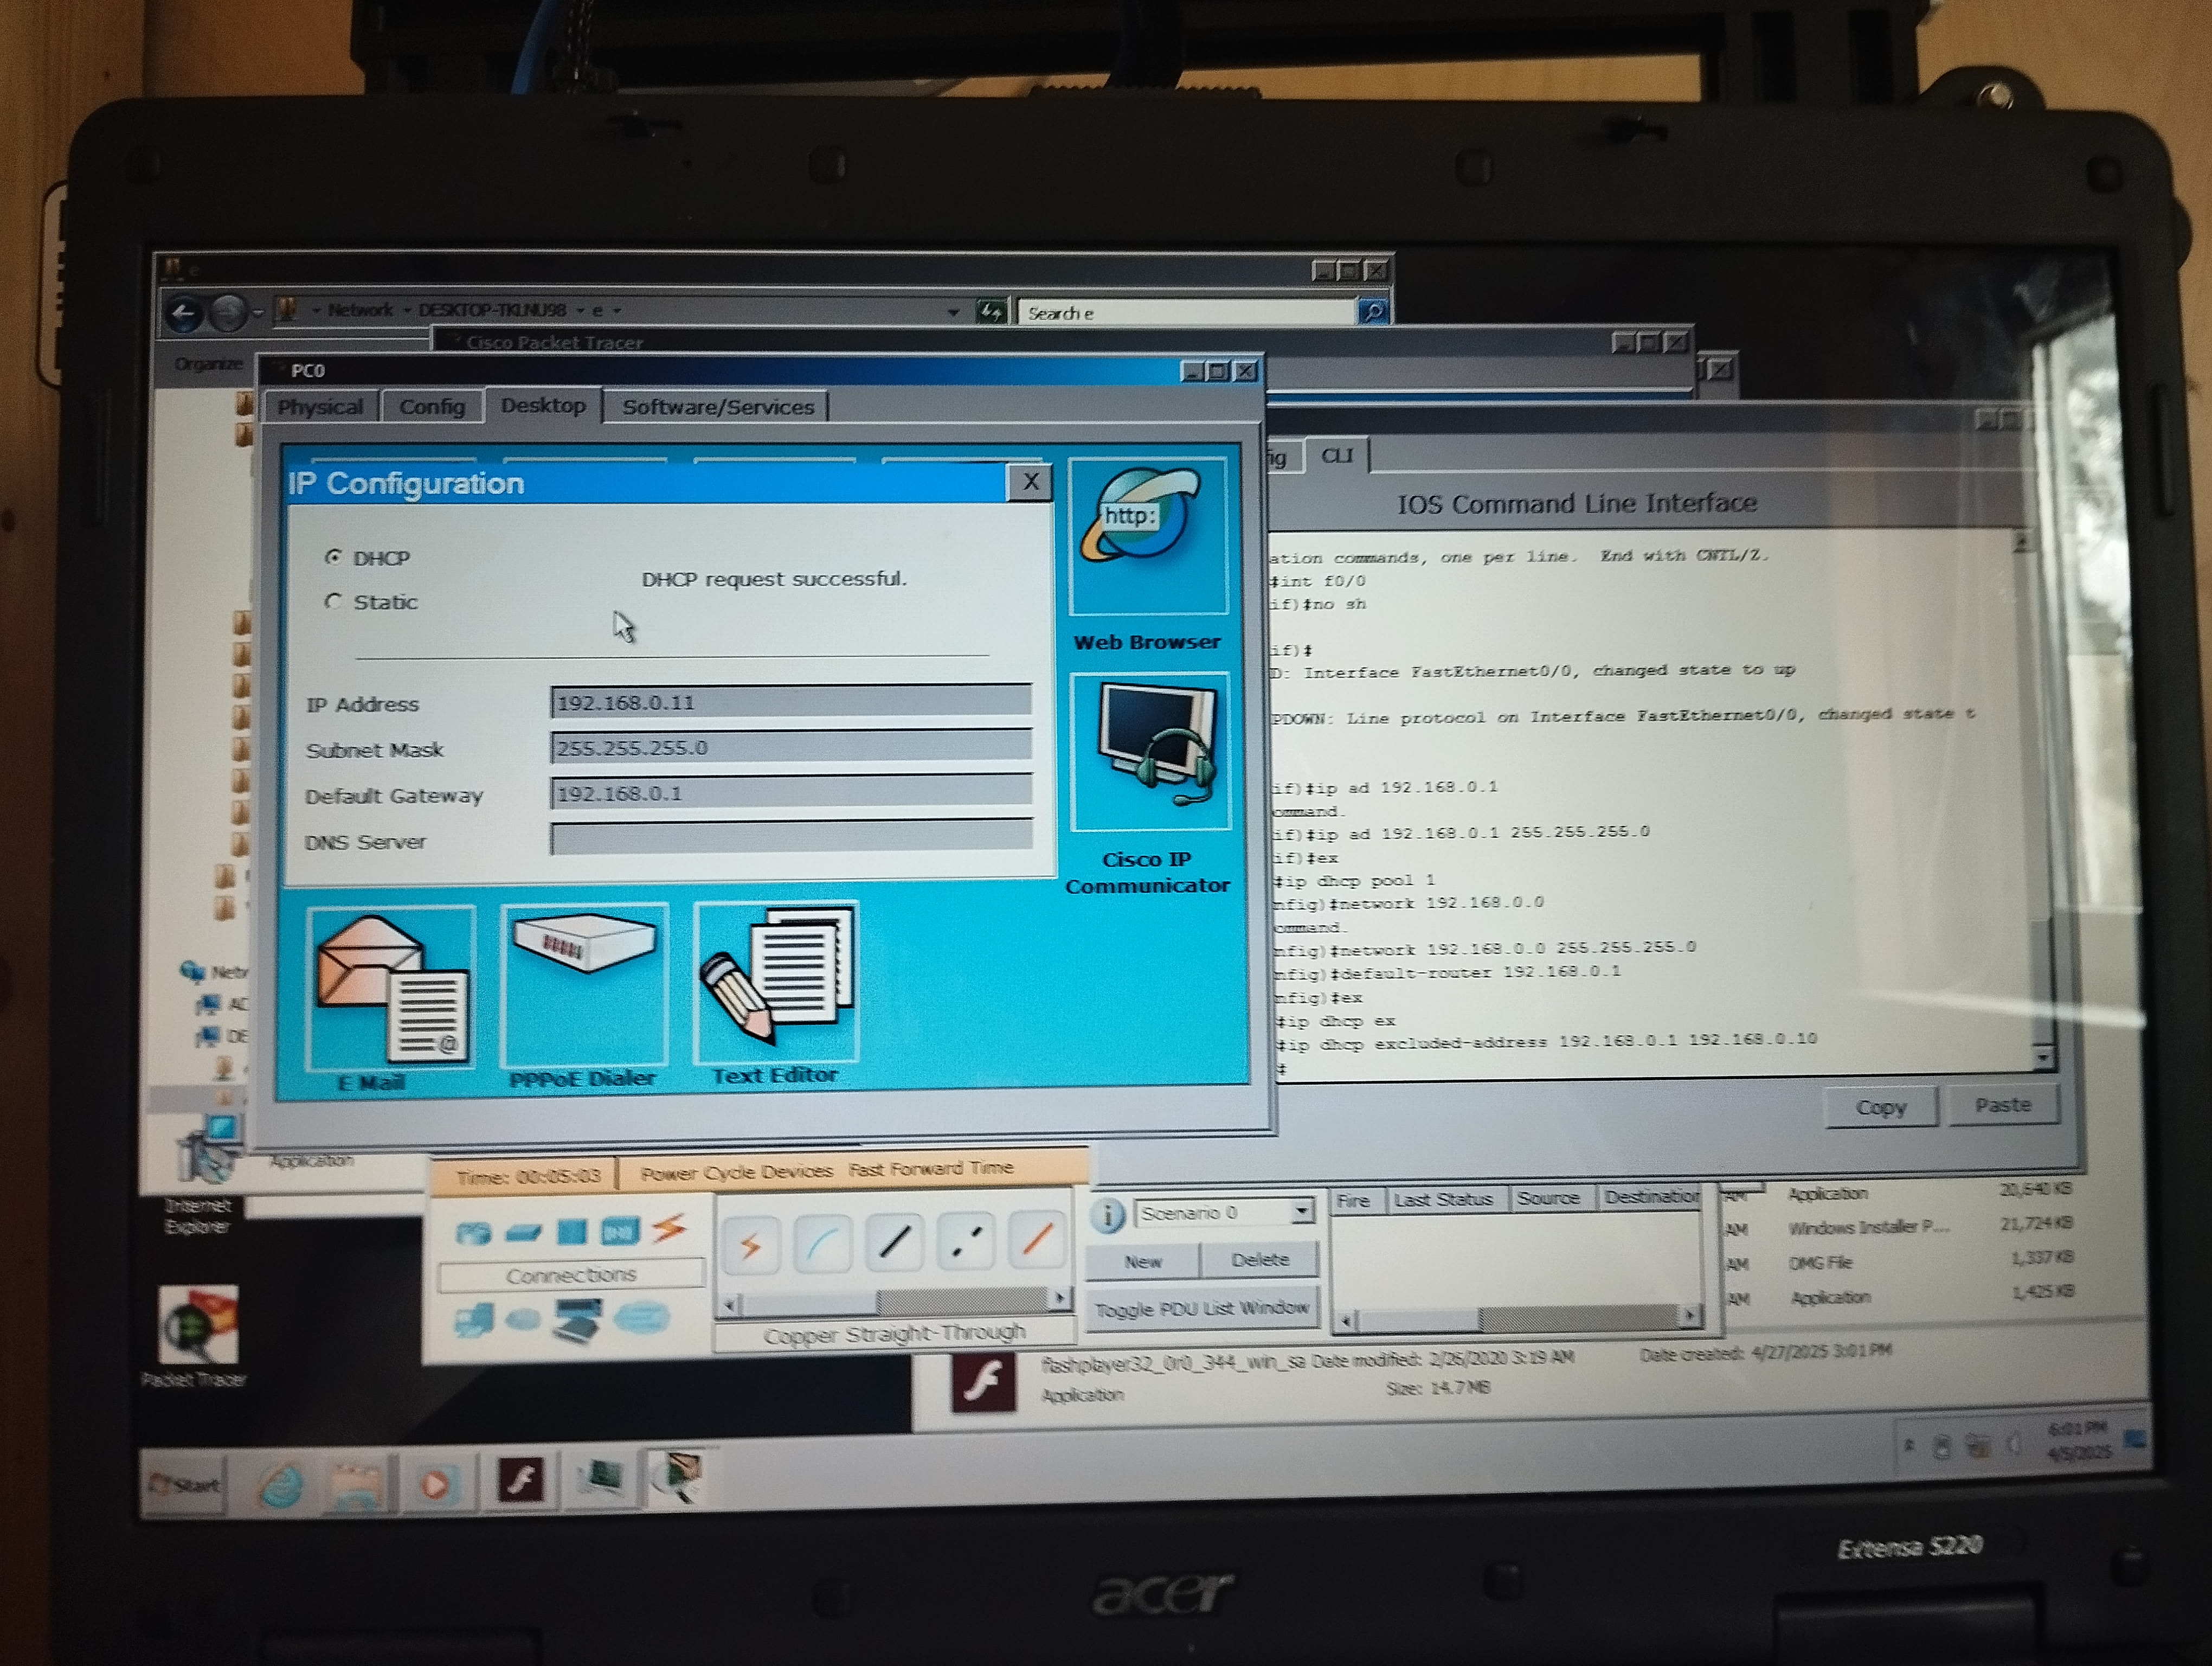
Task: Click Toggle PDU List Window button
Action: 1201,1308
